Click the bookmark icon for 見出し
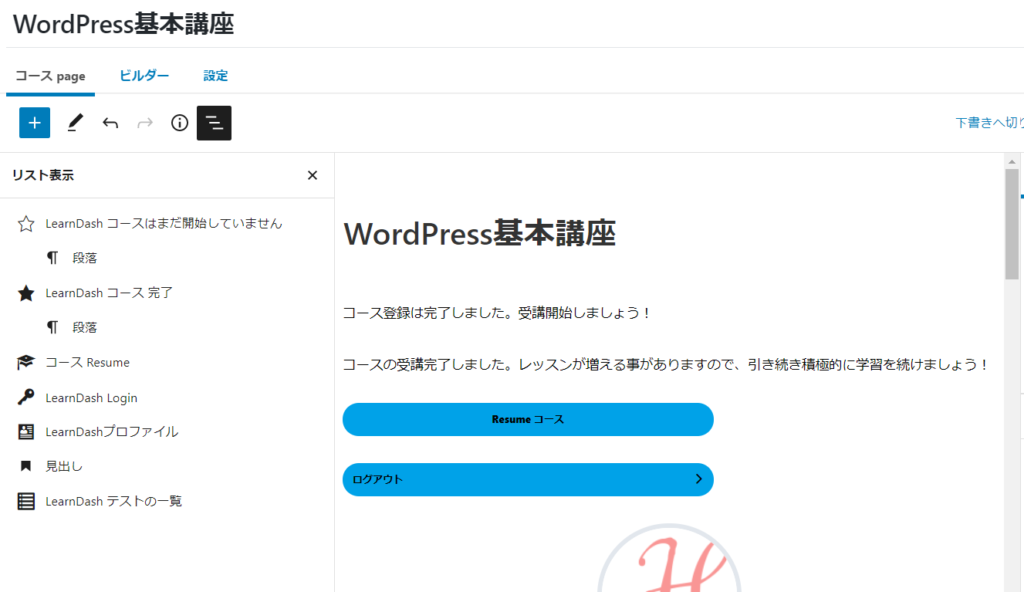 26,466
